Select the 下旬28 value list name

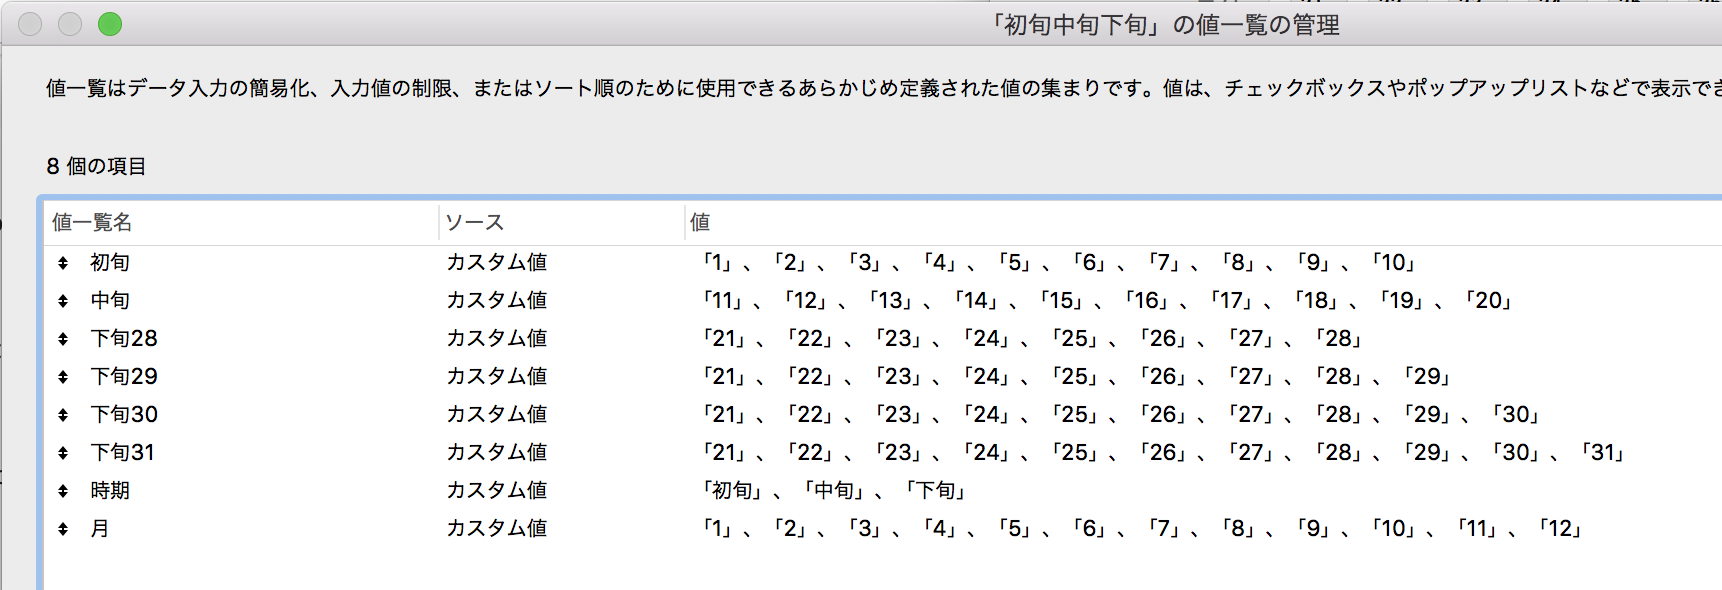click(124, 338)
